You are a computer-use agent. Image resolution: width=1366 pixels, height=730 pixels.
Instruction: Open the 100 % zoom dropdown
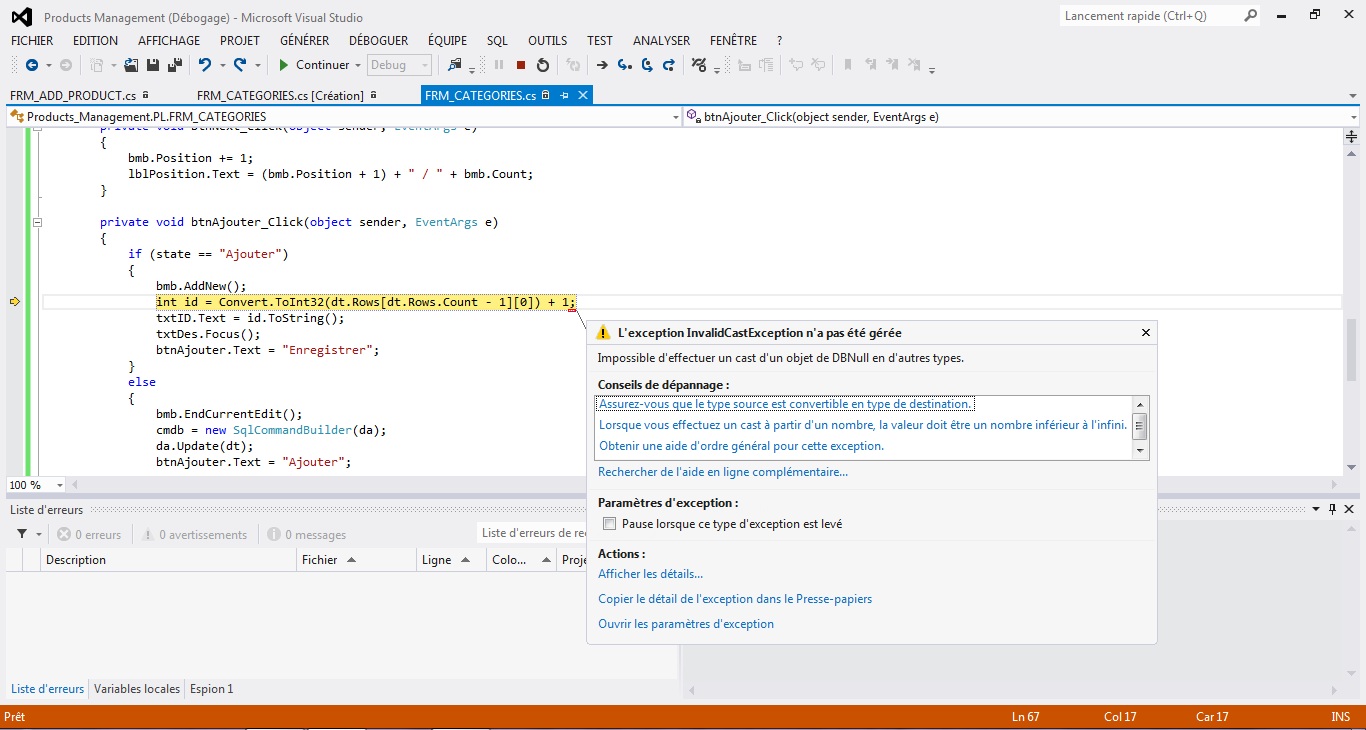pyautogui.click(x=59, y=485)
